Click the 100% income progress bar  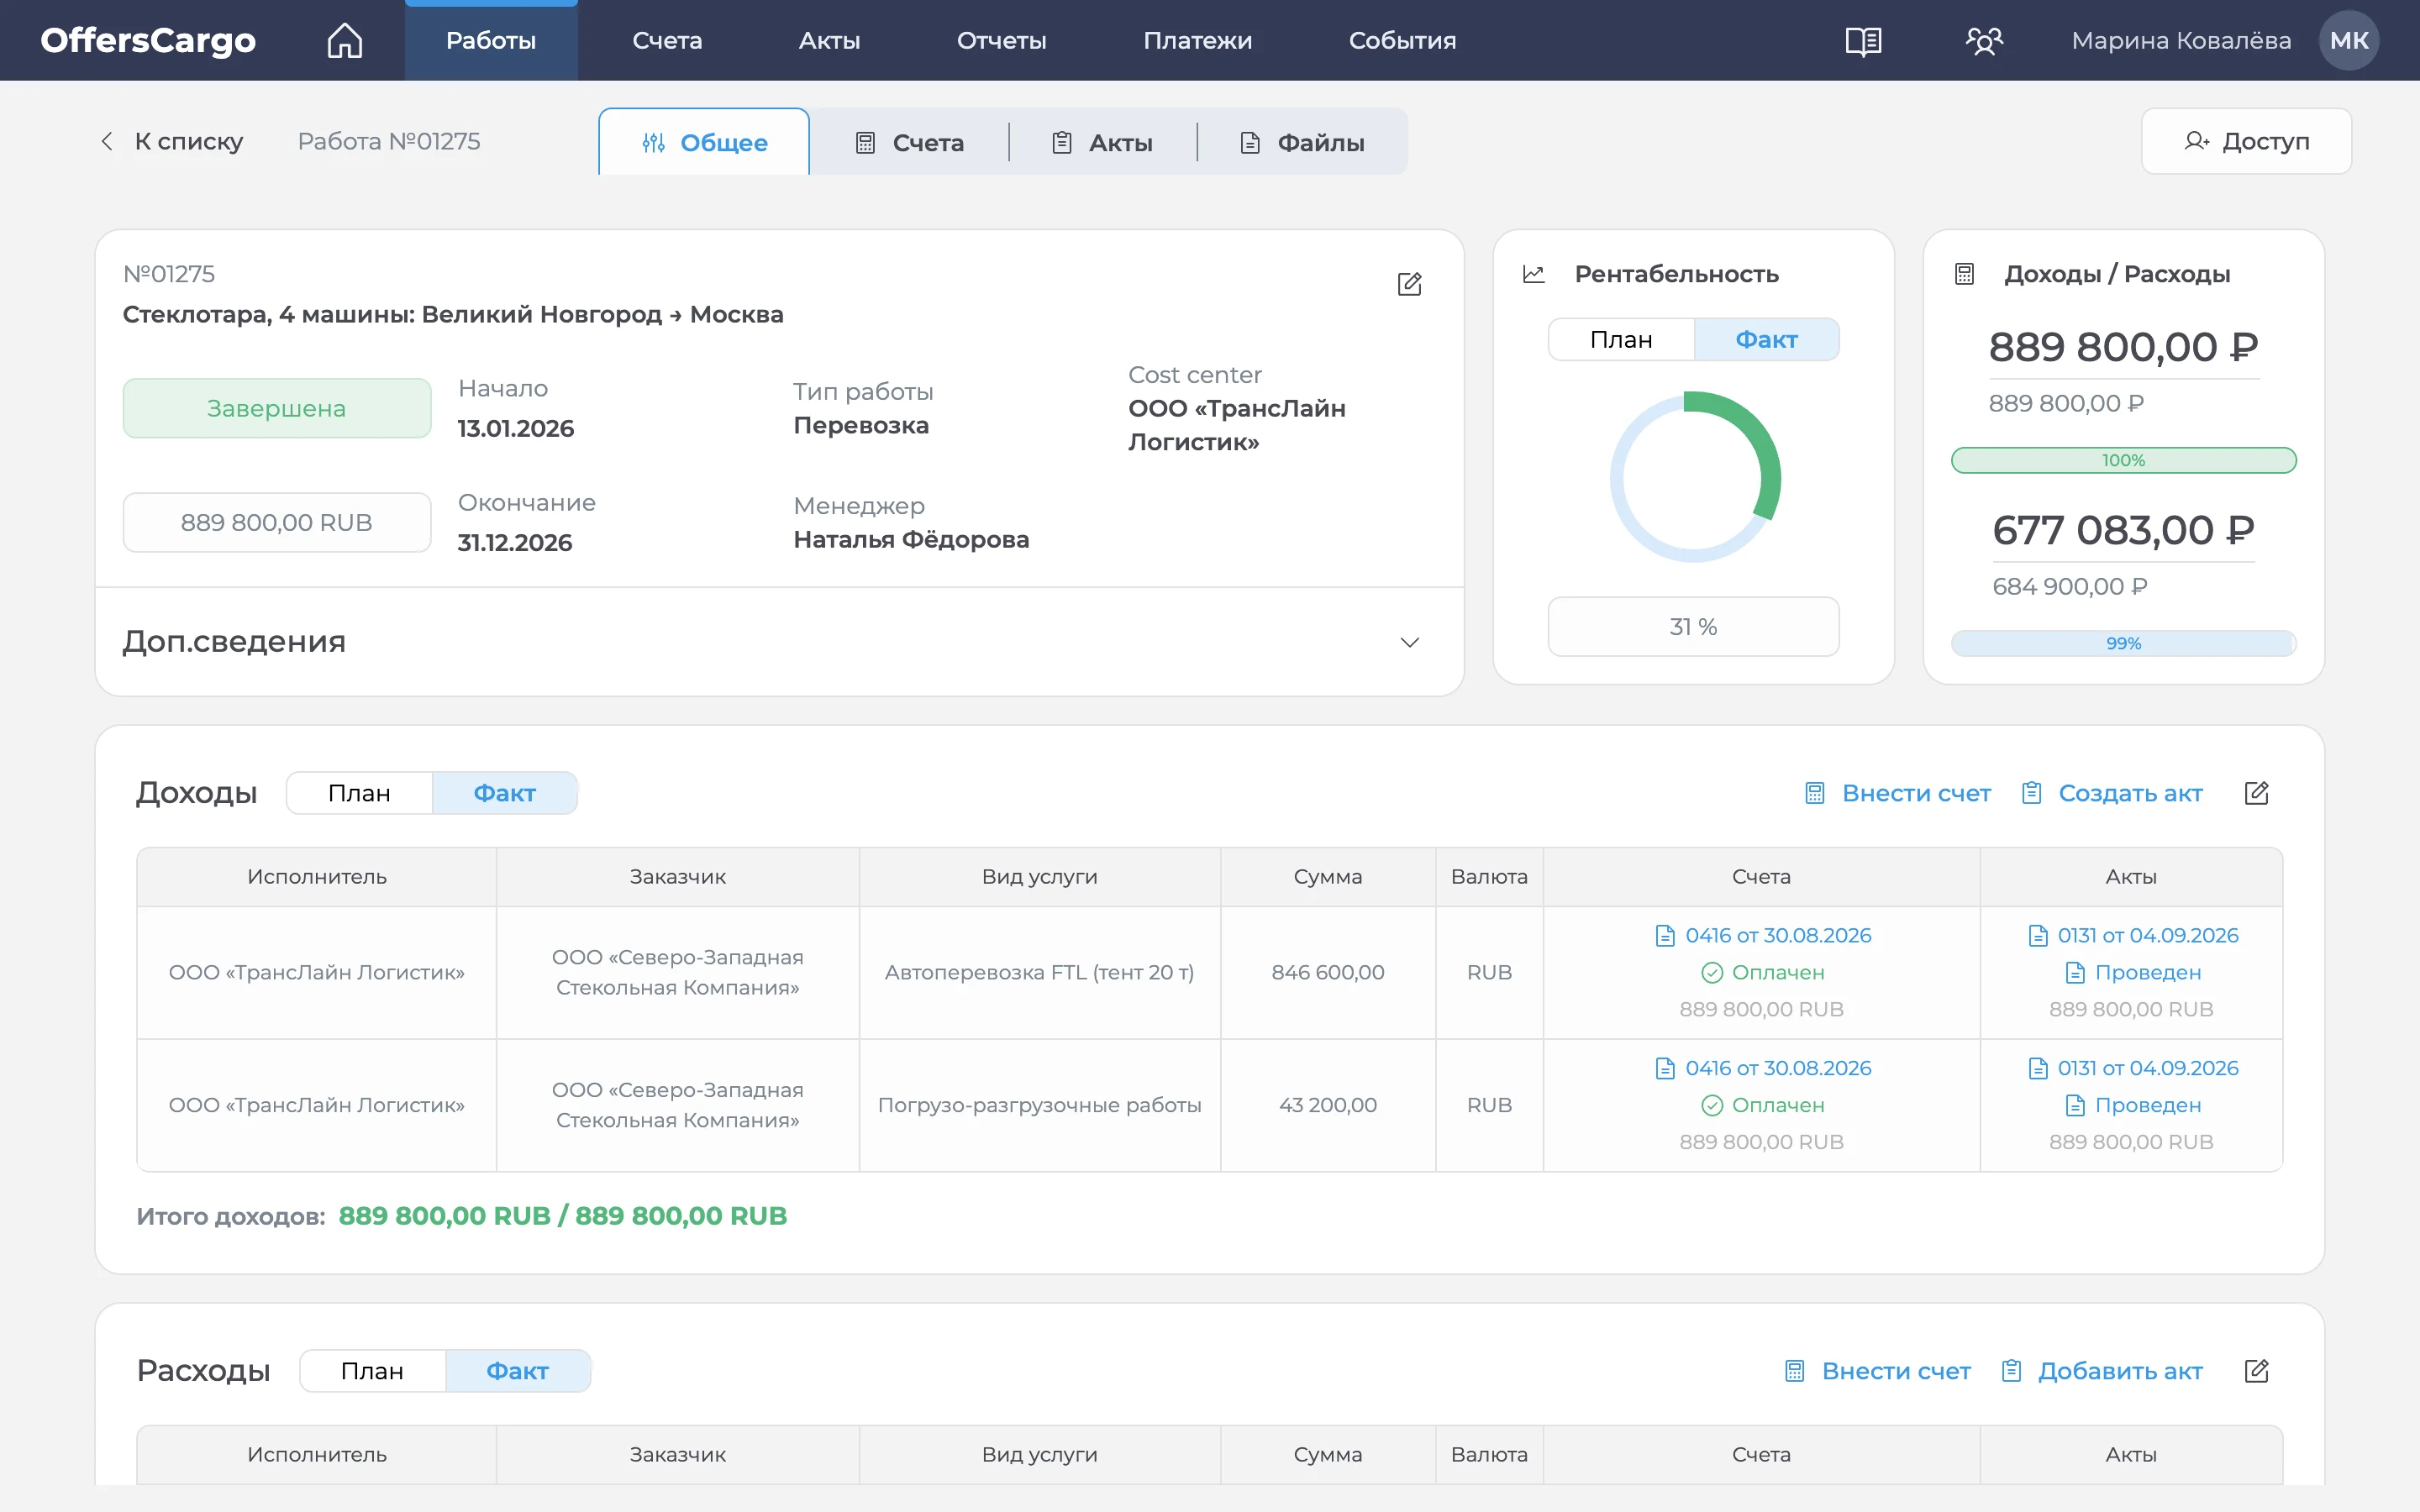2123,461
